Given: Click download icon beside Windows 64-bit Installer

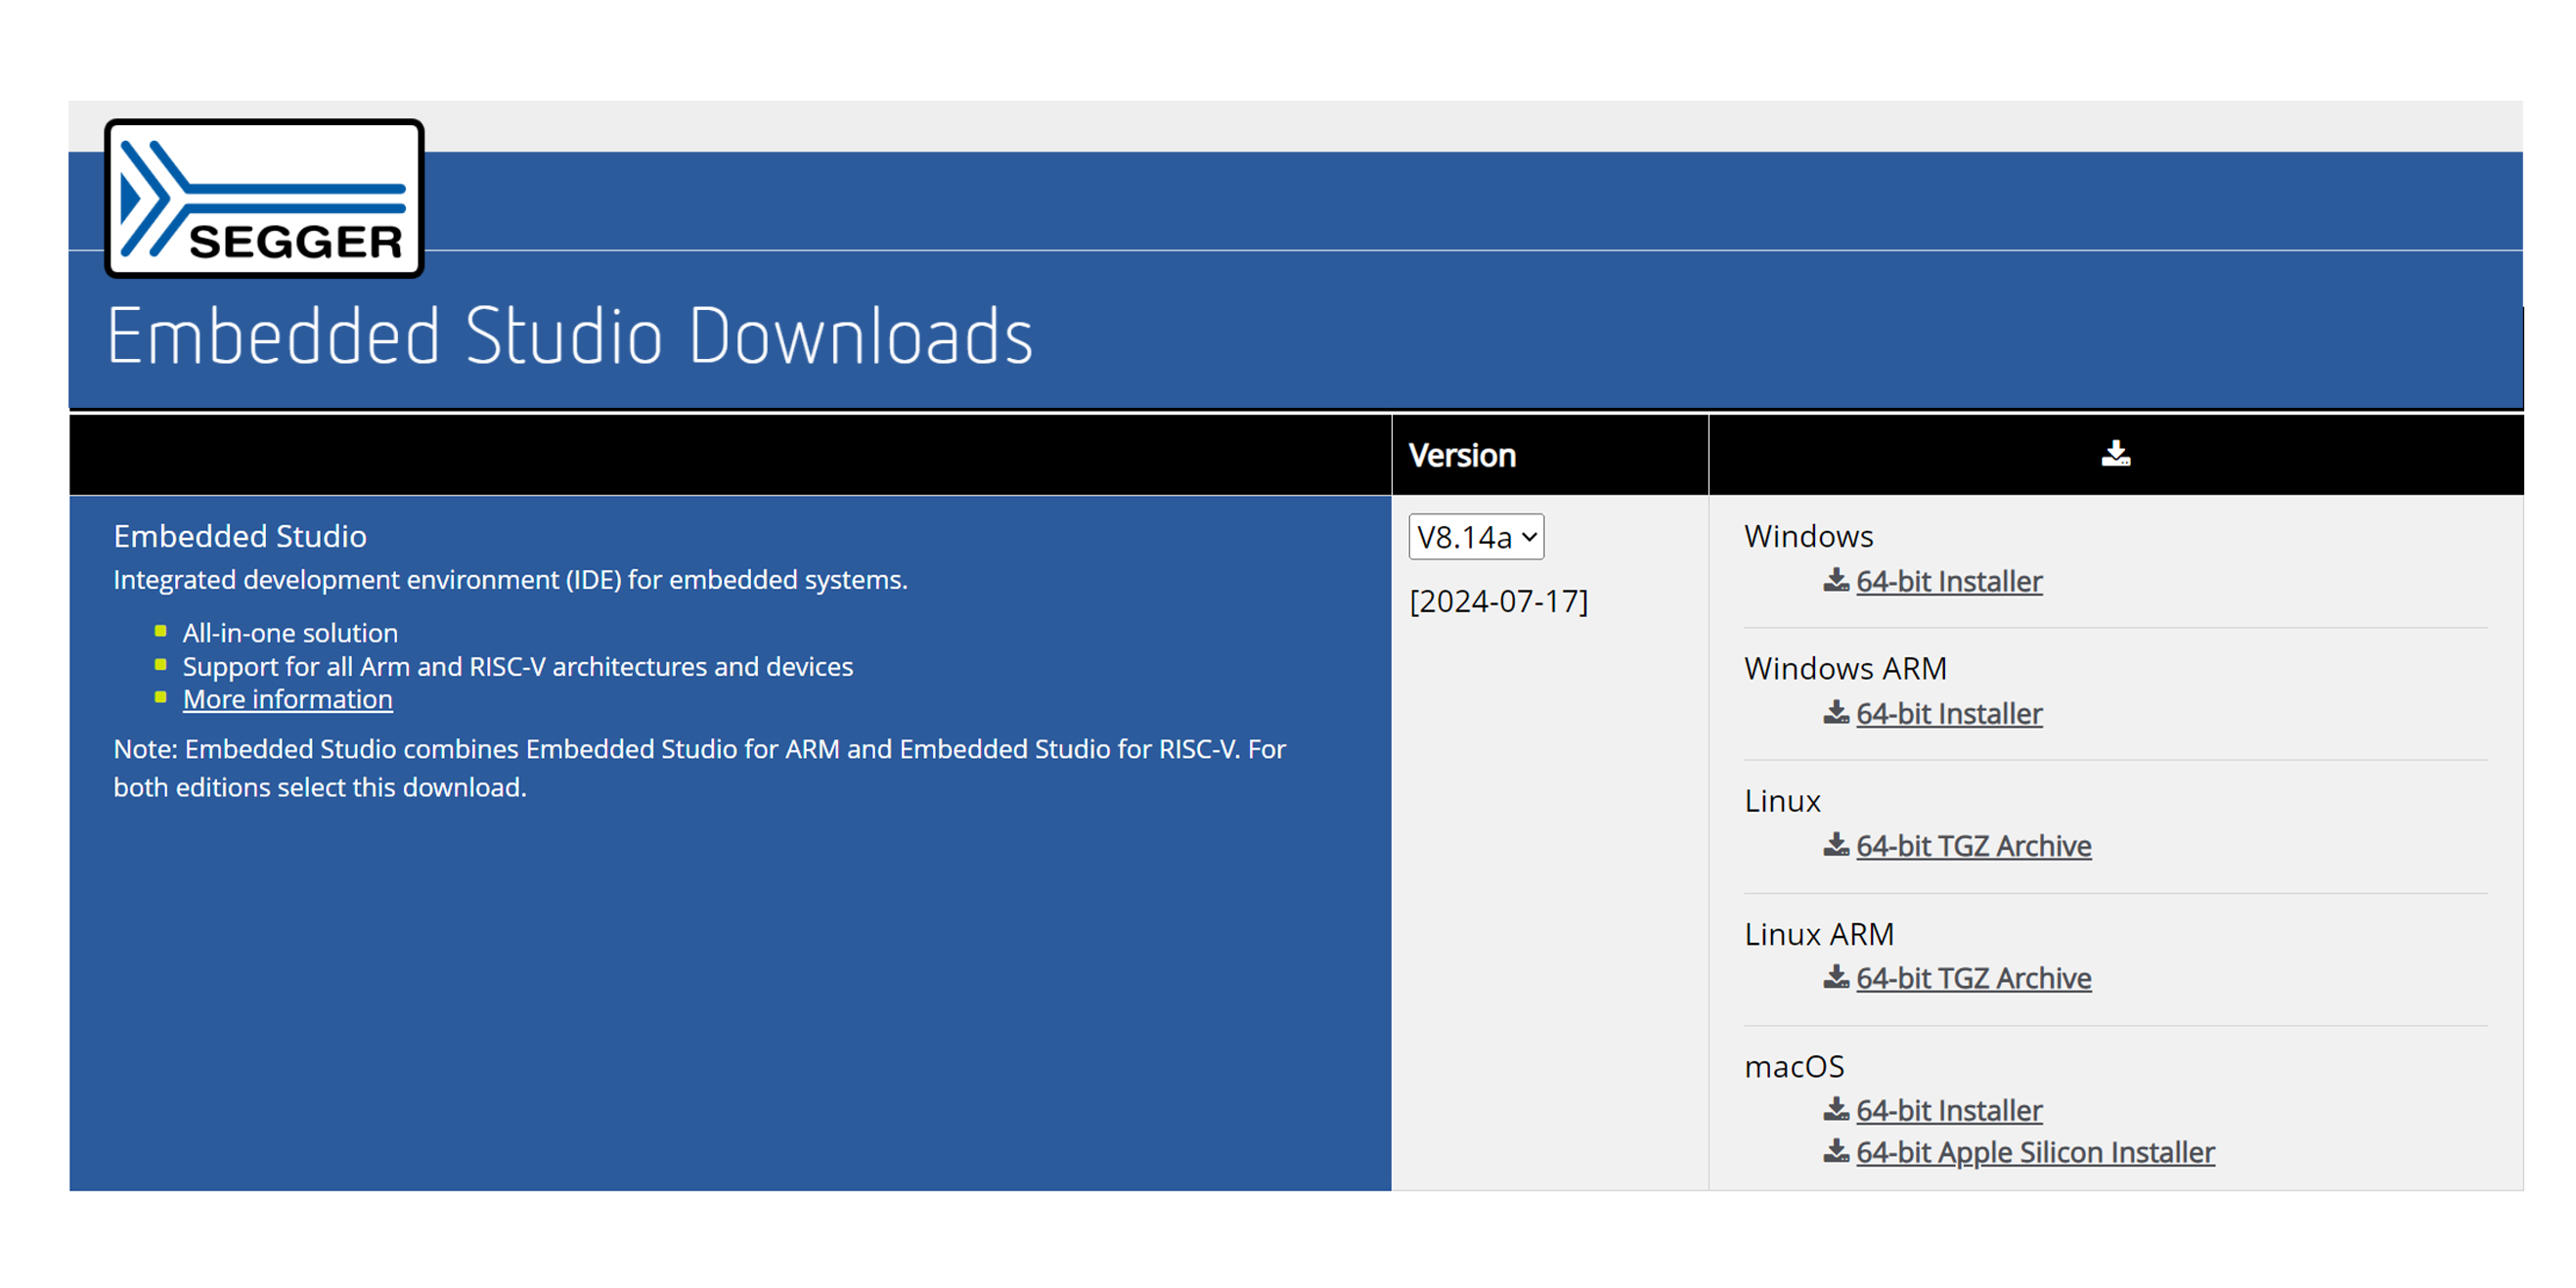Looking at the screenshot, I should click(1836, 580).
